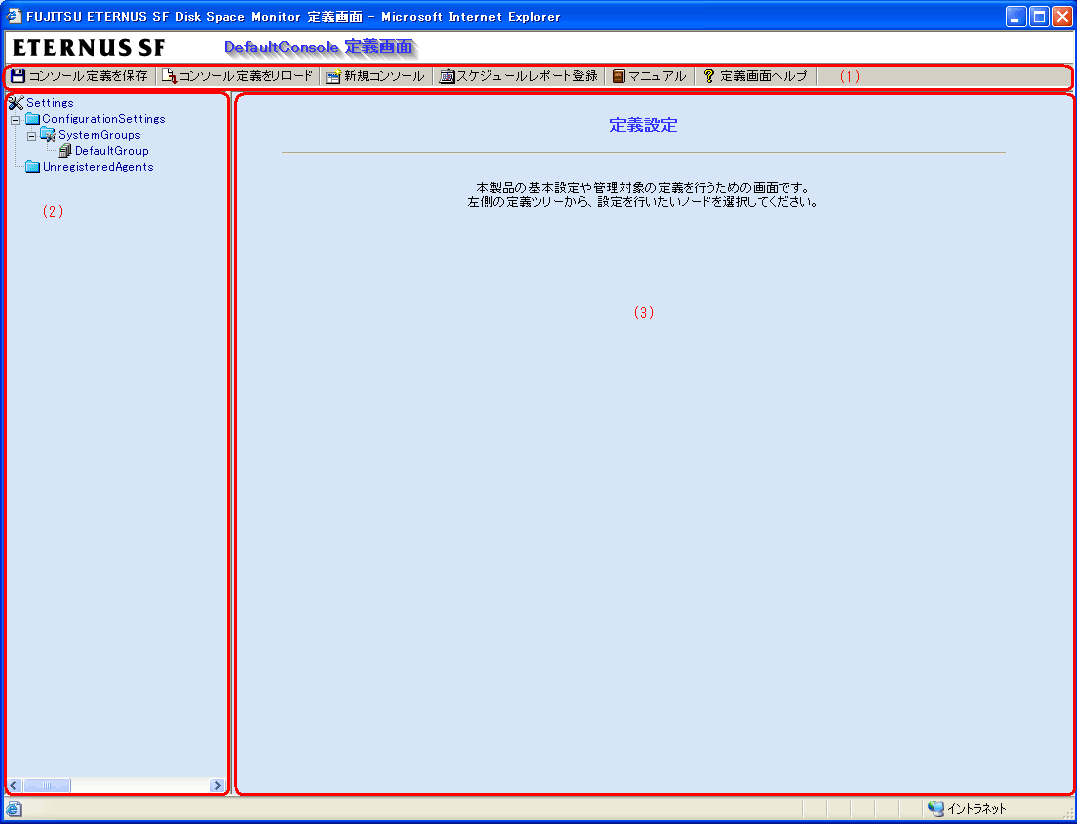
Task: Open スケジュールレポート登録 toolbar item
Action: coord(519,76)
